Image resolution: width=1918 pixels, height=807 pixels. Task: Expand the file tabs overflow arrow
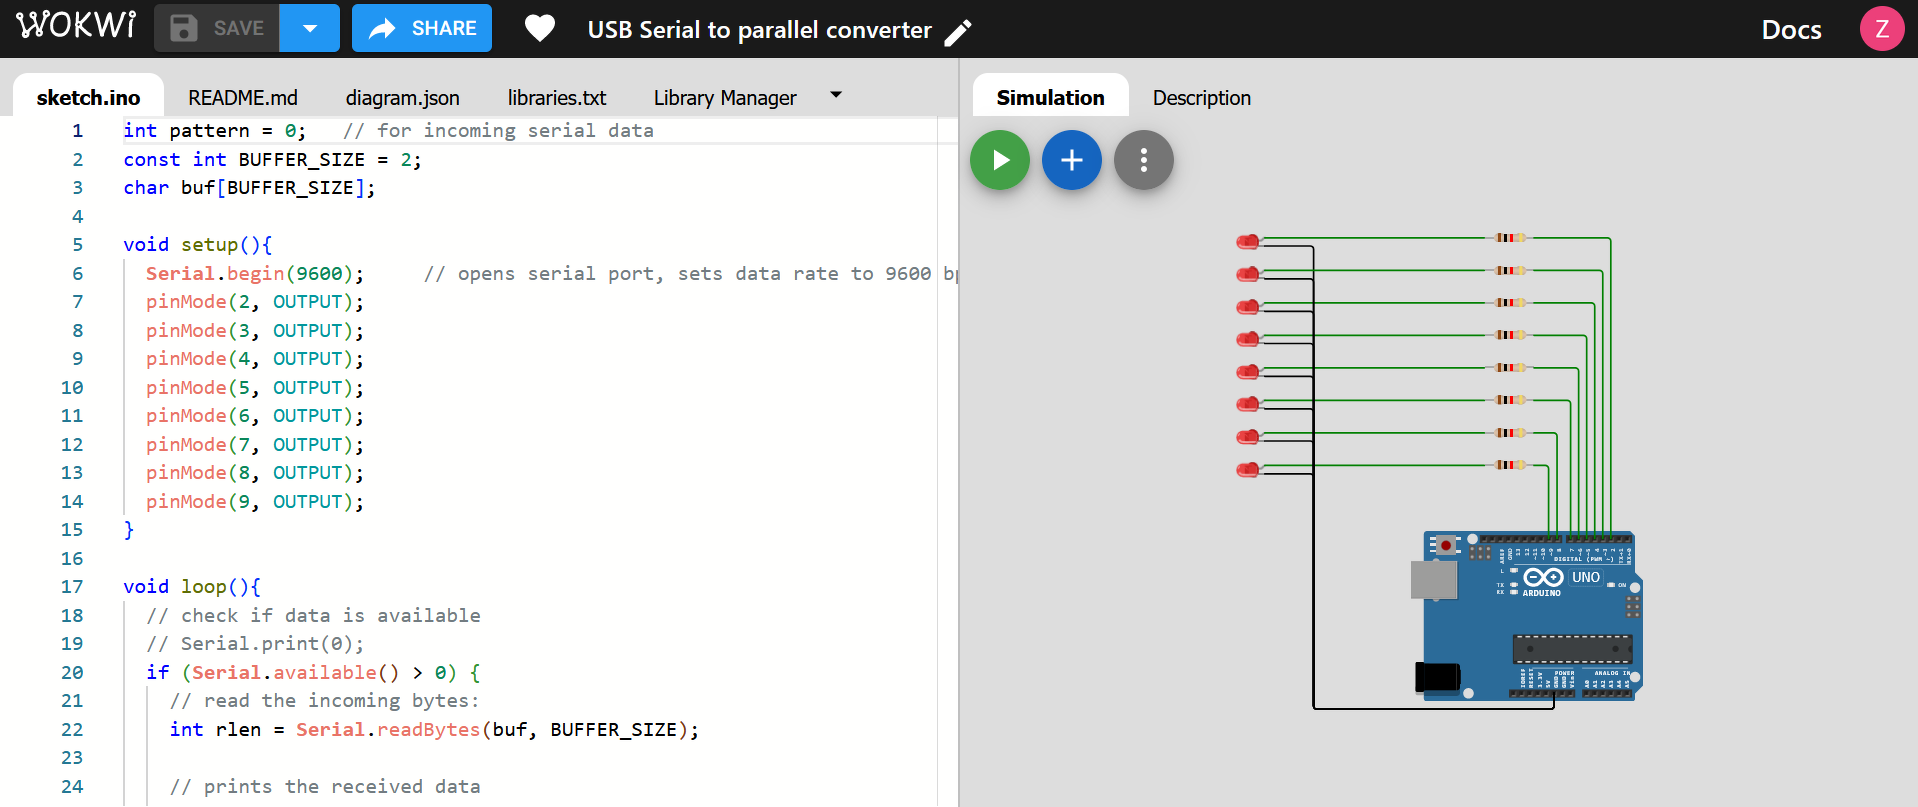(836, 95)
